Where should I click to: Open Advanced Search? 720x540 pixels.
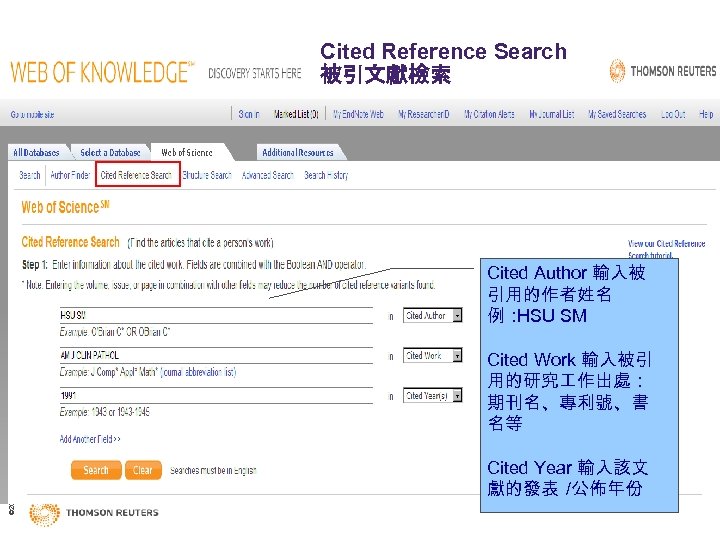click(x=267, y=175)
